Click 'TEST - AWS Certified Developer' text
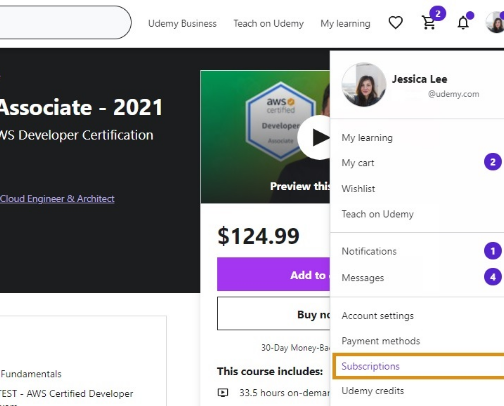This screenshot has width=504, height=406. tap(67, 393)
